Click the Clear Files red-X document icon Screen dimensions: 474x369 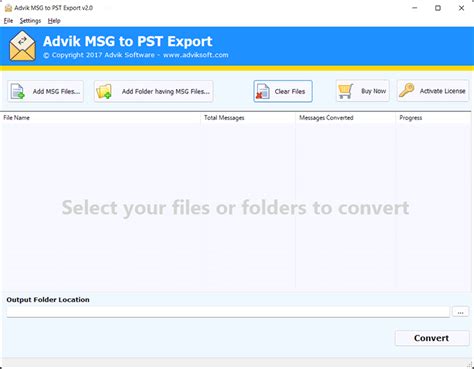(x=263, y=91)
